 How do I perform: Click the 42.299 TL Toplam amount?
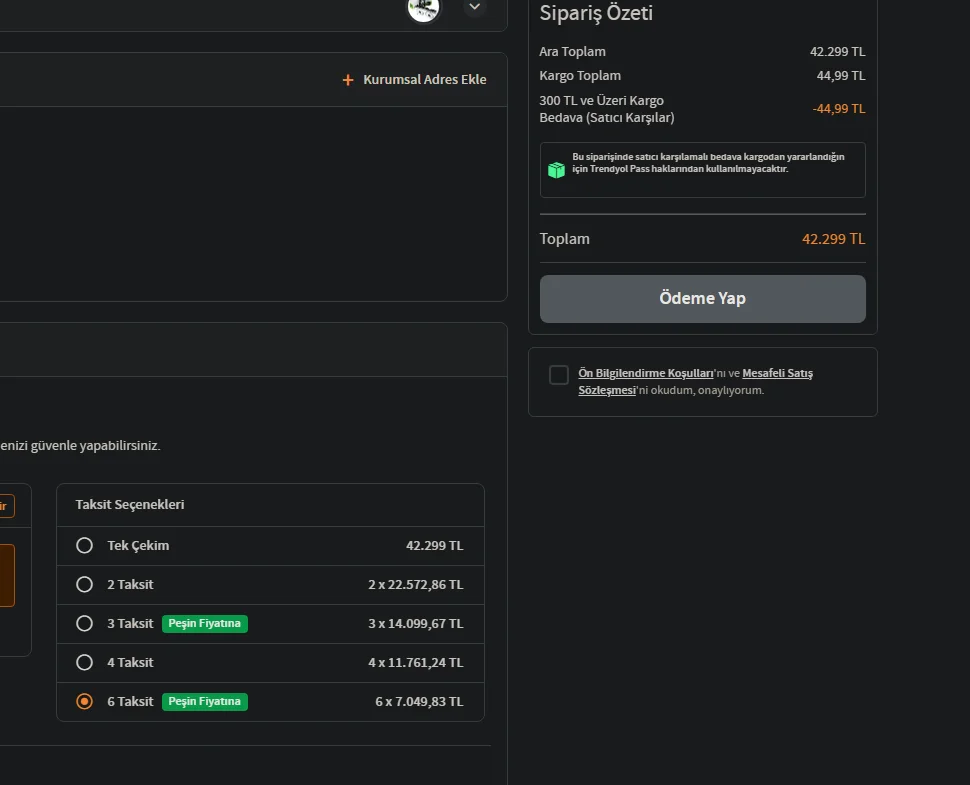(x=833, y=239)
